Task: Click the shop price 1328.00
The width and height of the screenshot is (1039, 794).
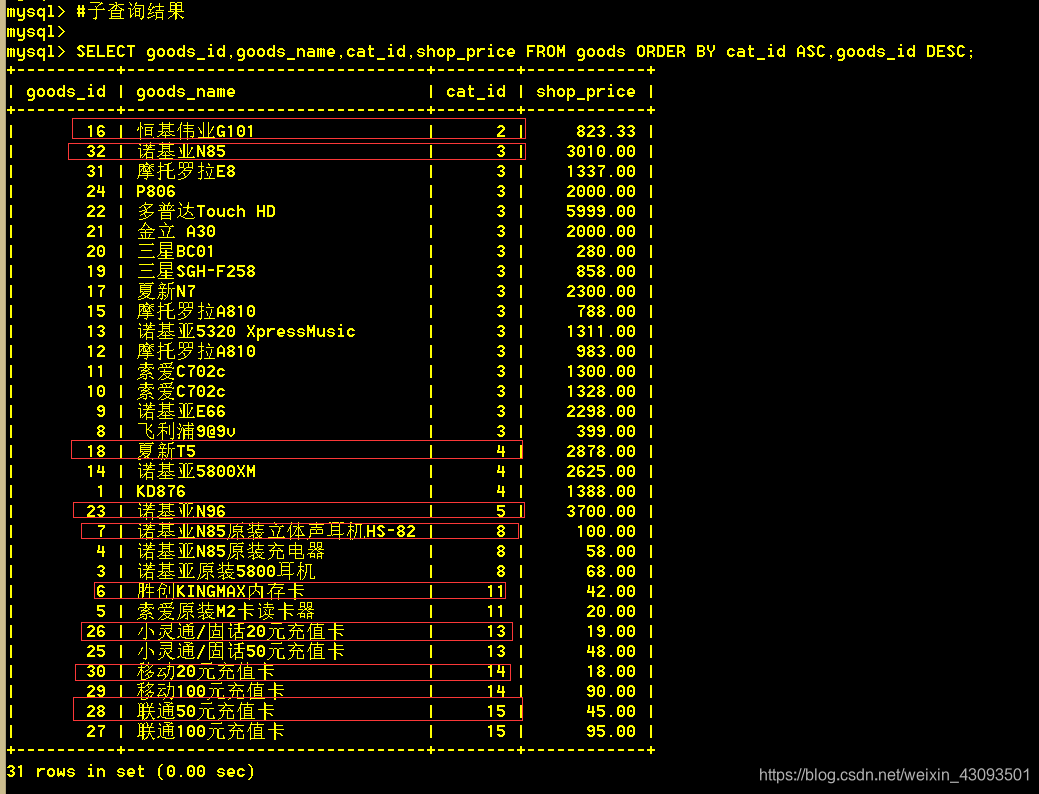Action: pos(601,391)
